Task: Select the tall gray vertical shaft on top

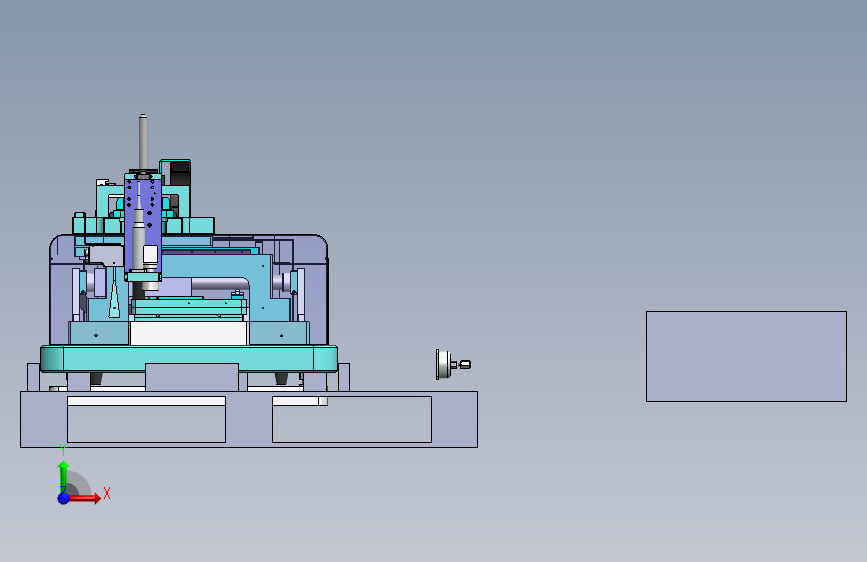Action: 143,142
